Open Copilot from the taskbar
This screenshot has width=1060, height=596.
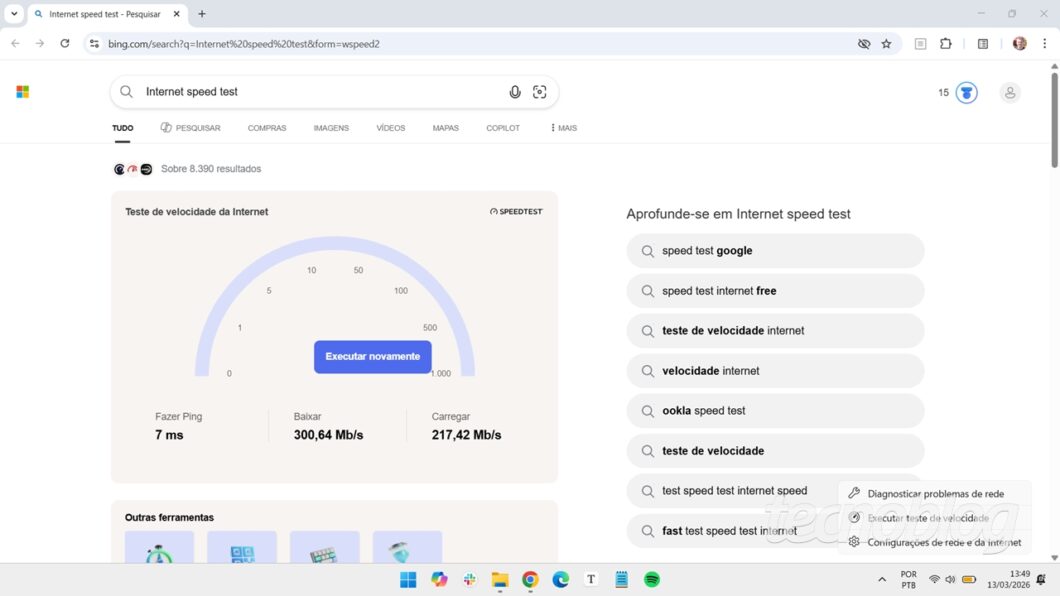[439, 579]
